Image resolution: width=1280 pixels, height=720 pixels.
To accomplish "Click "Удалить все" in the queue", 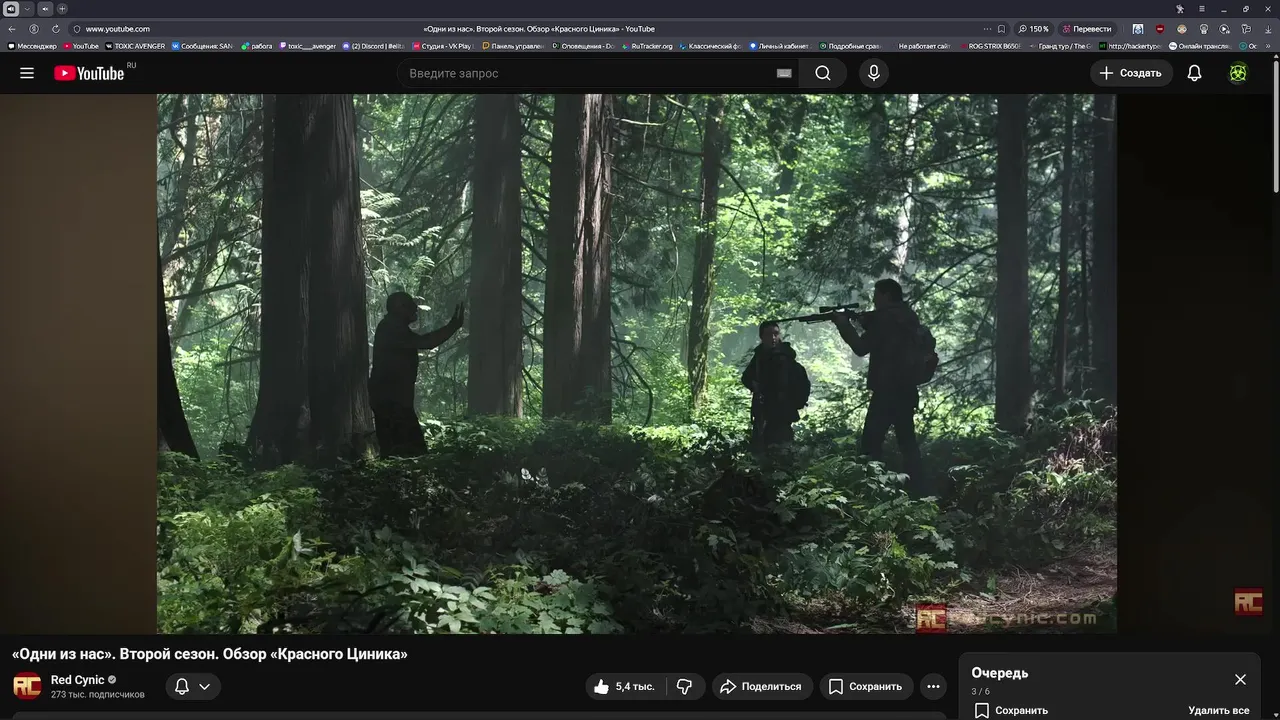I will pyautogui.click(x=1219, y=710).
